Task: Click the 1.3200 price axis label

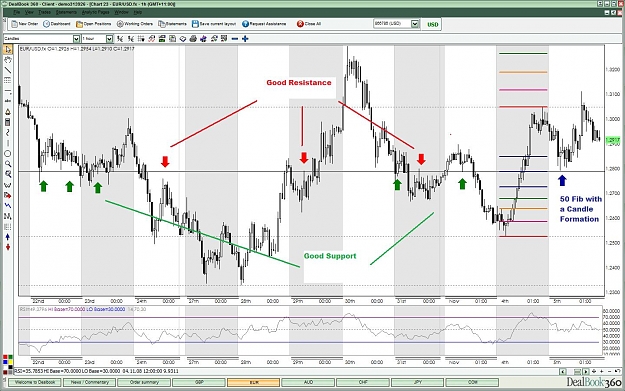Action: pos(613,69)
